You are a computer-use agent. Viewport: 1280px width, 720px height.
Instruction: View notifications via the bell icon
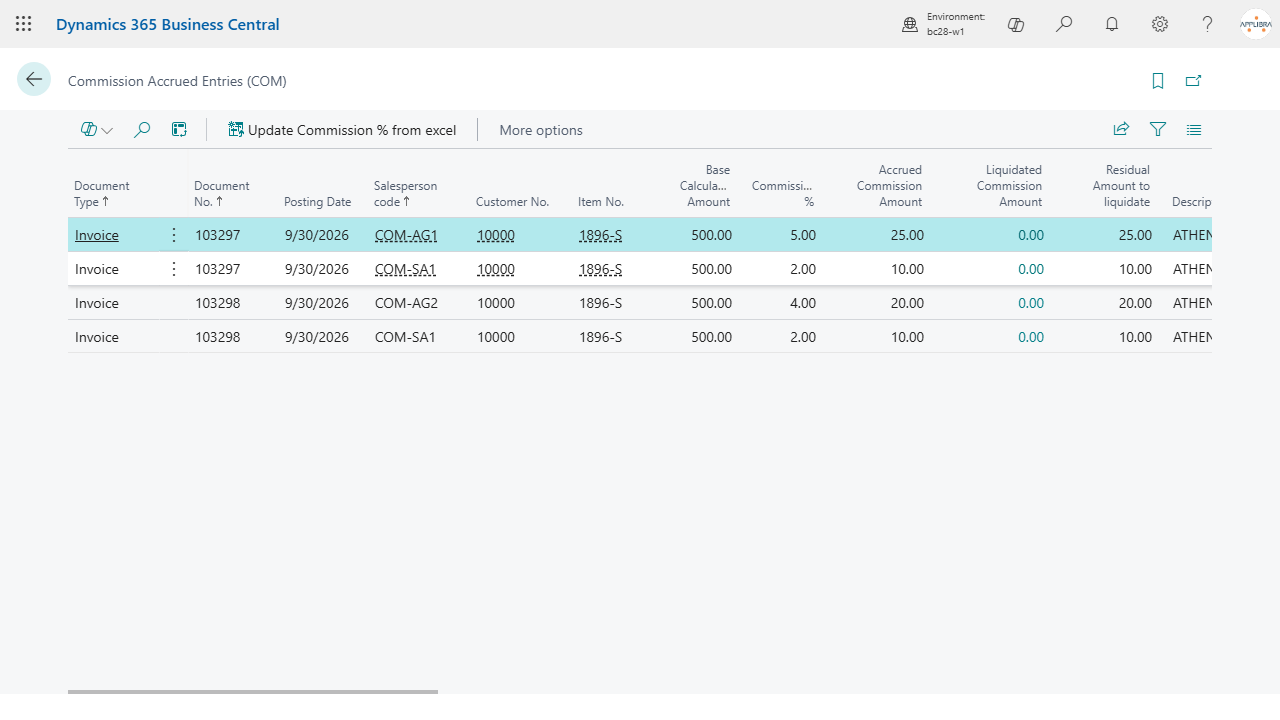tap(1112, 24)
